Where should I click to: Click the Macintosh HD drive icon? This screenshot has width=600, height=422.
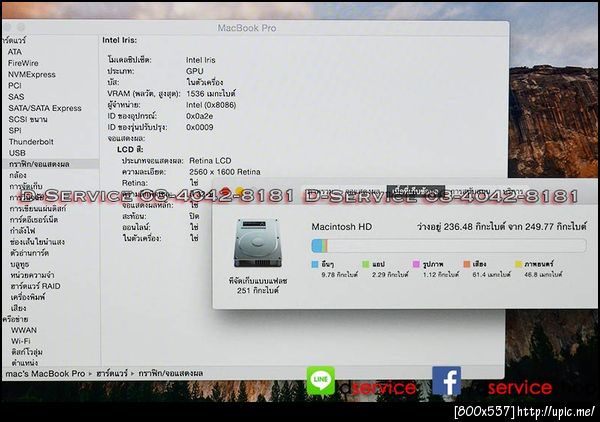coord(258,243)
